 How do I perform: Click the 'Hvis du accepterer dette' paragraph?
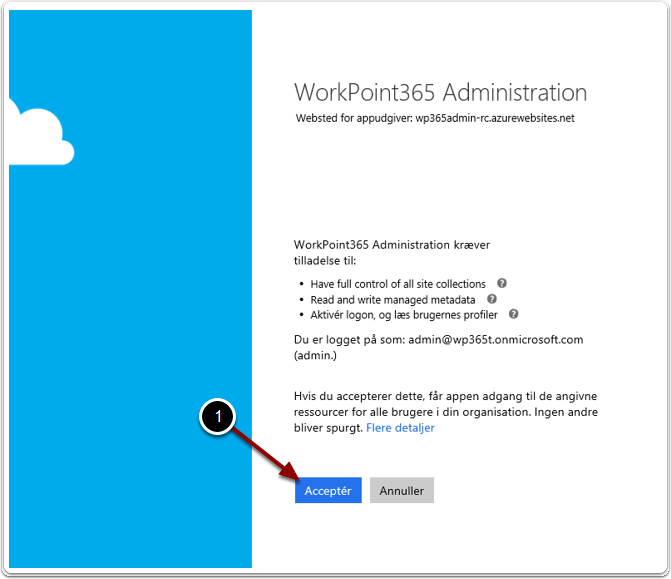tap(445, 412)
